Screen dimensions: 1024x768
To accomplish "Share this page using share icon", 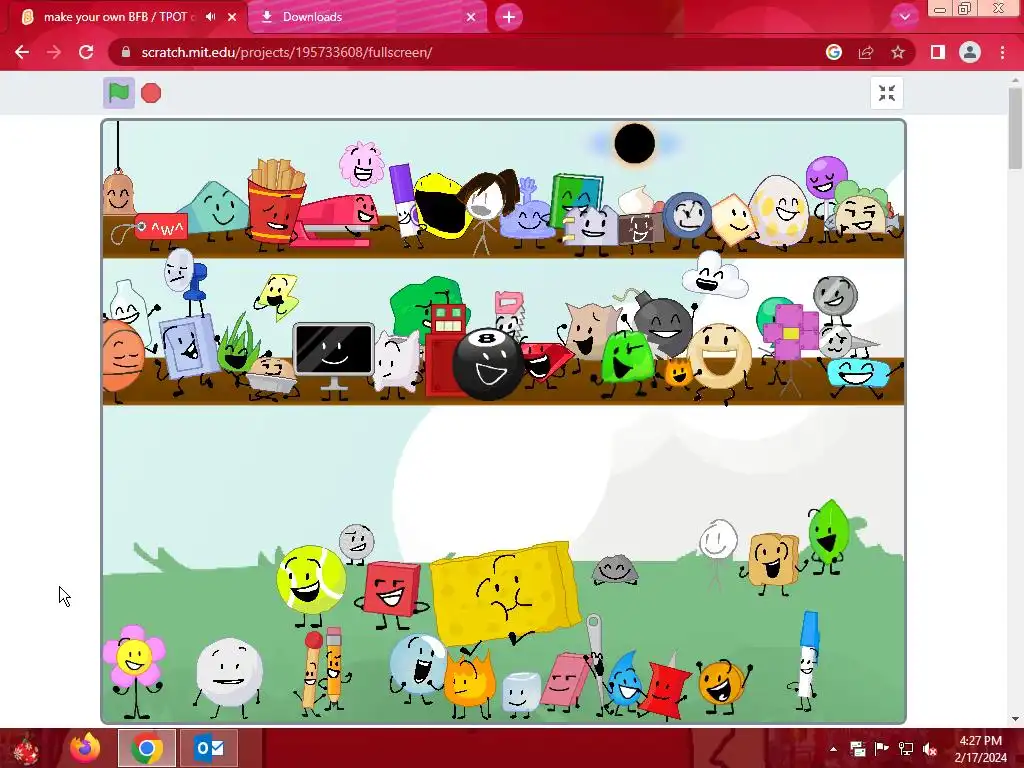I will 866,52.
